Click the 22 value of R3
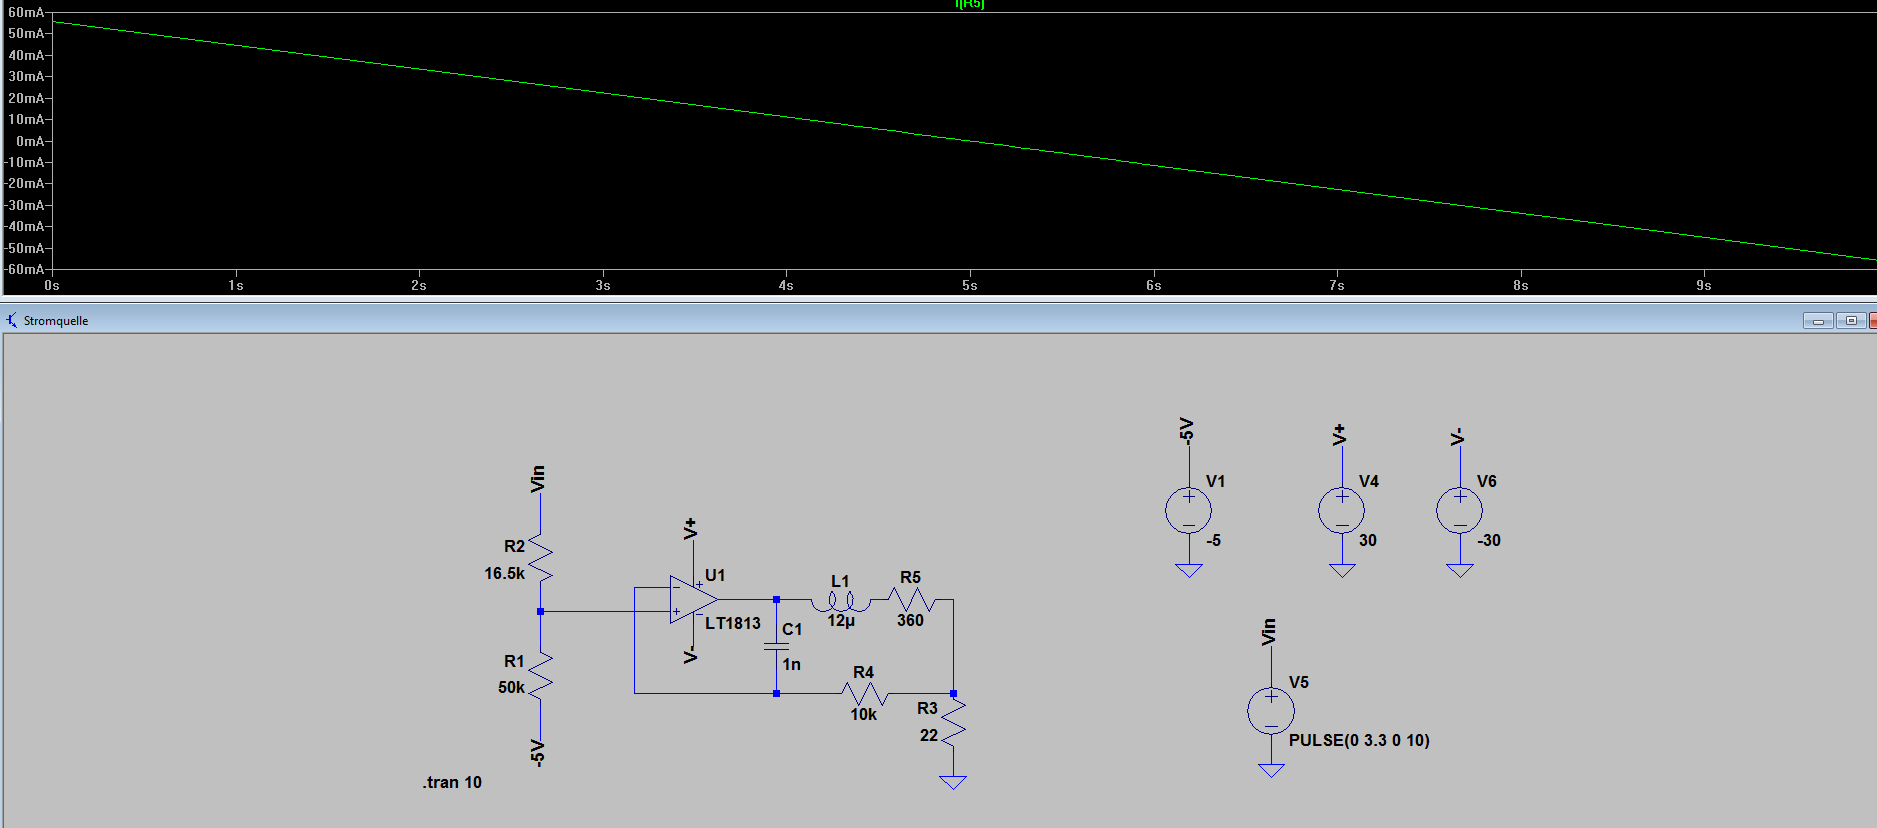 (929, 735)
